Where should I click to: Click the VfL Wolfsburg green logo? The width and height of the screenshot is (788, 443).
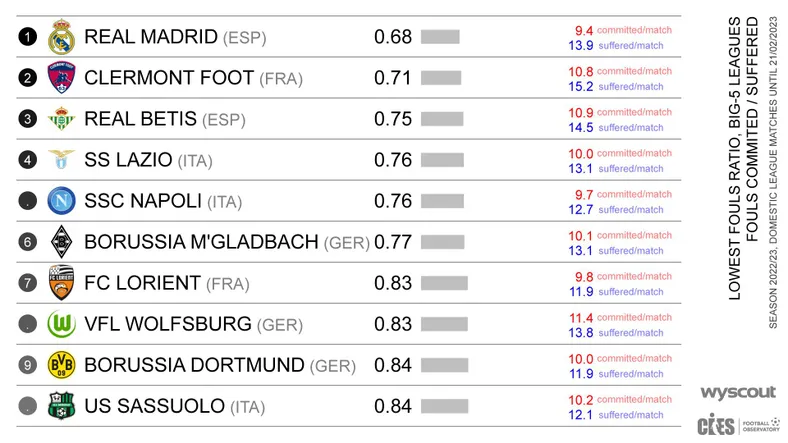pyautogui.click(x=61, y=324)
